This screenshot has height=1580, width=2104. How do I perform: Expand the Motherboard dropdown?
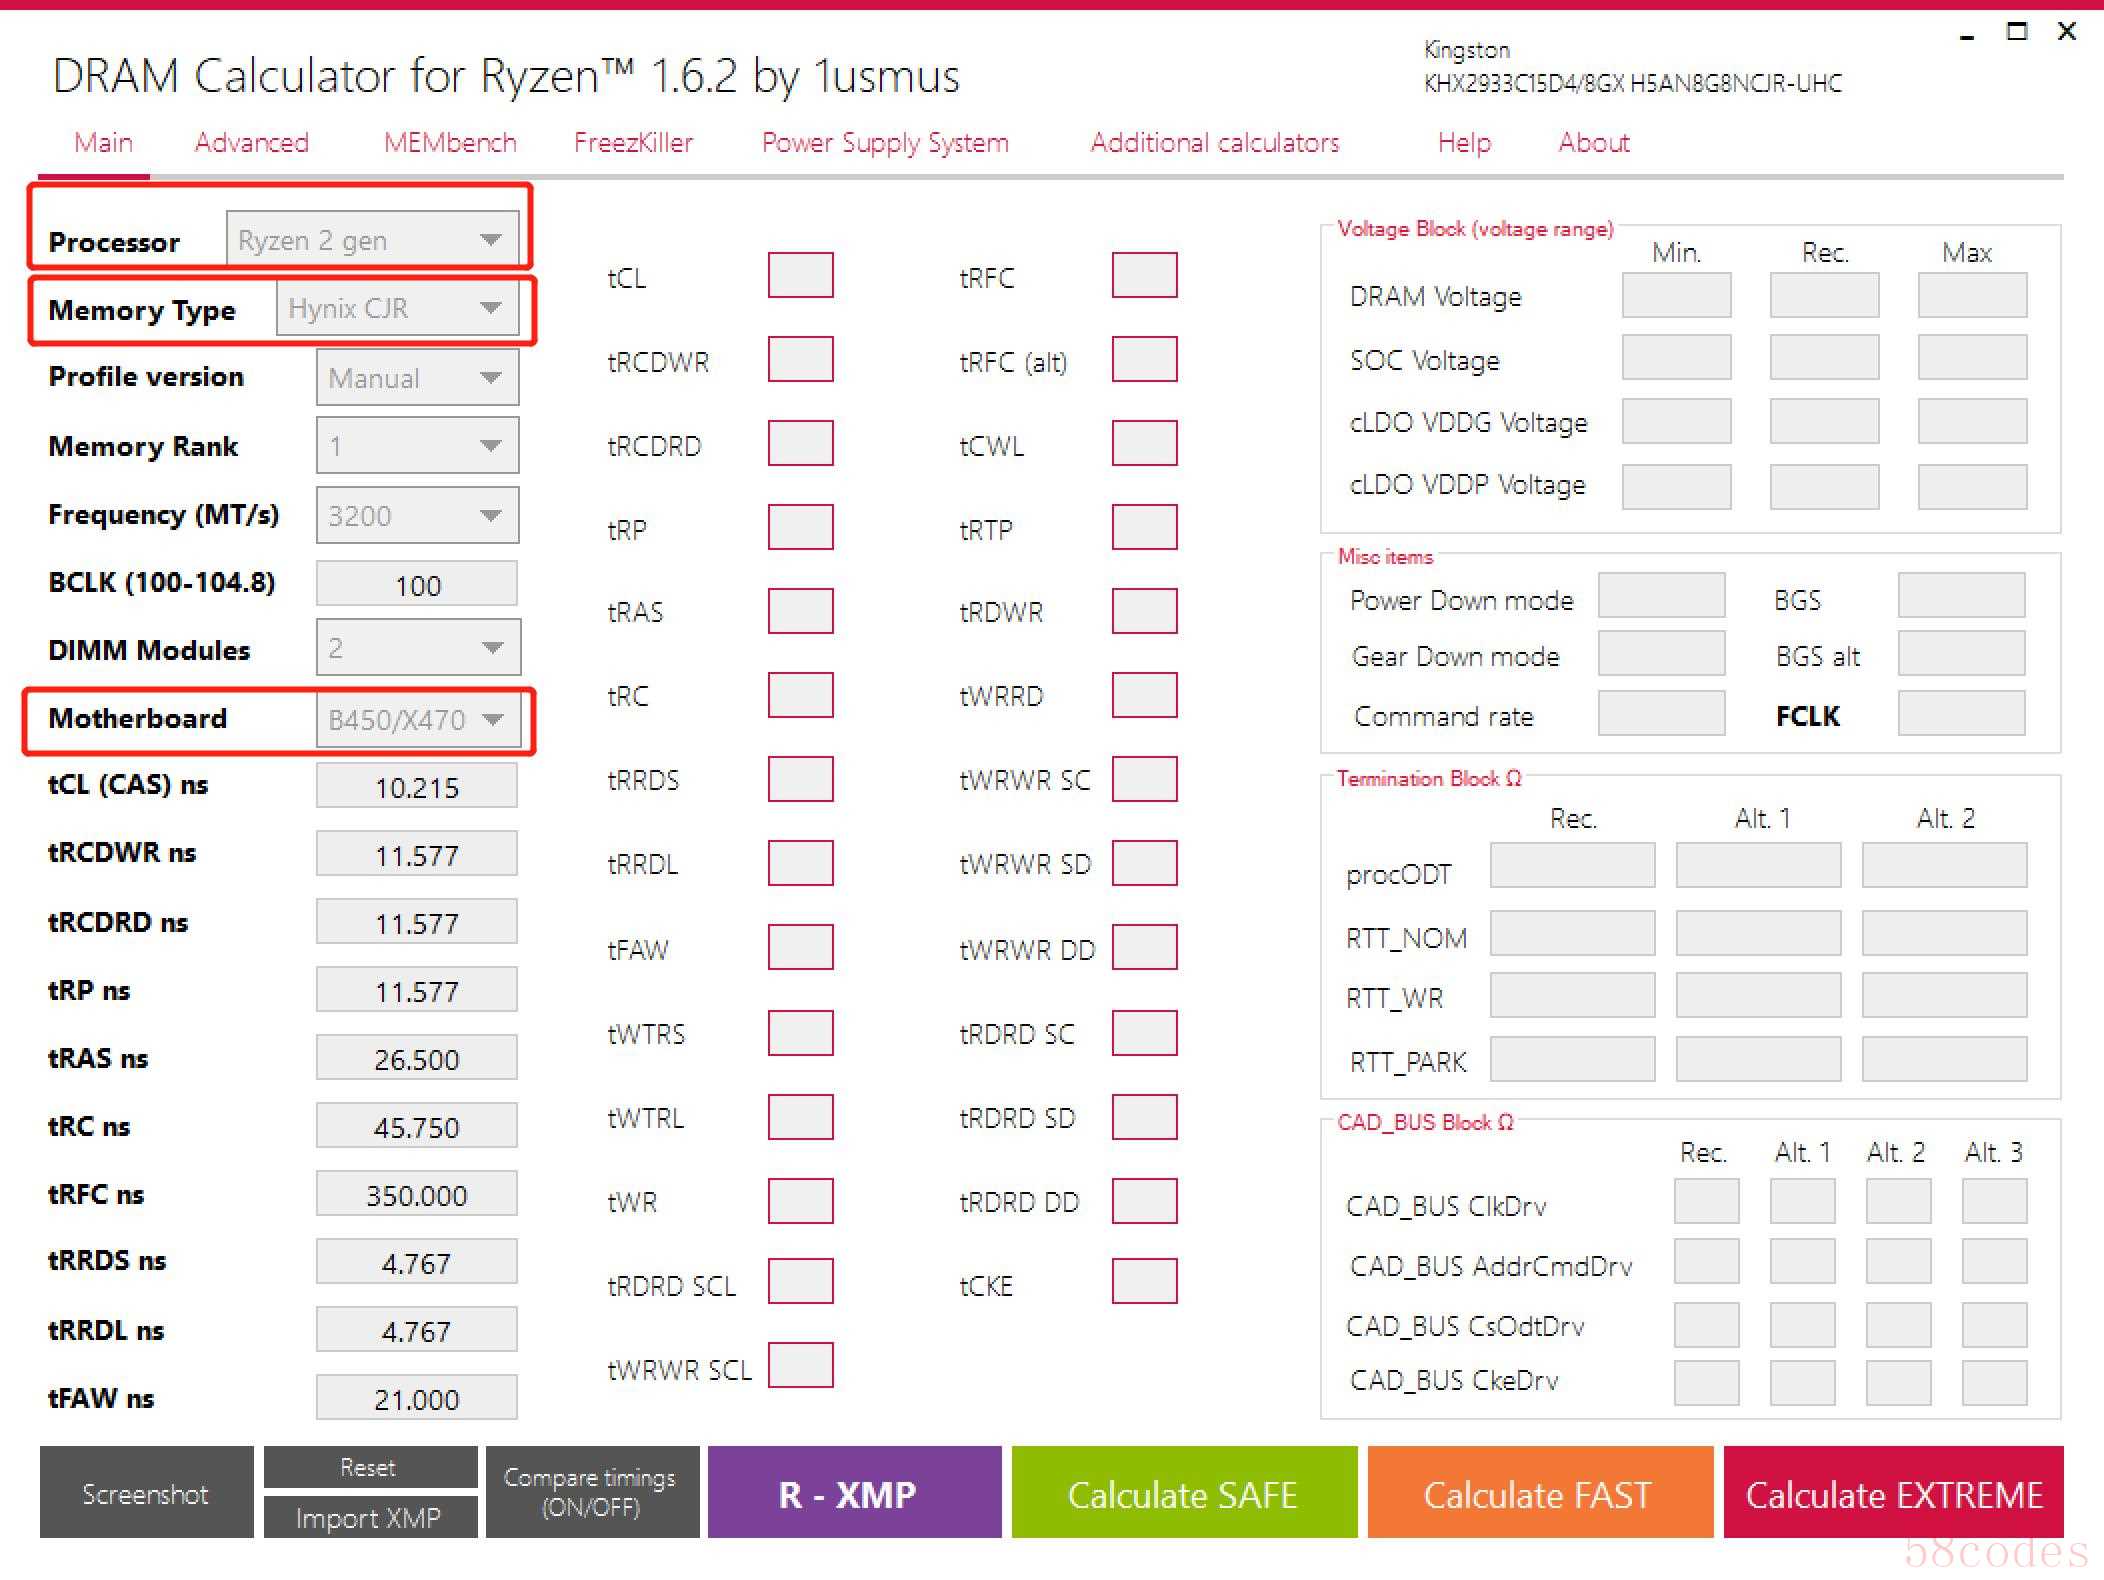[418, 719]
